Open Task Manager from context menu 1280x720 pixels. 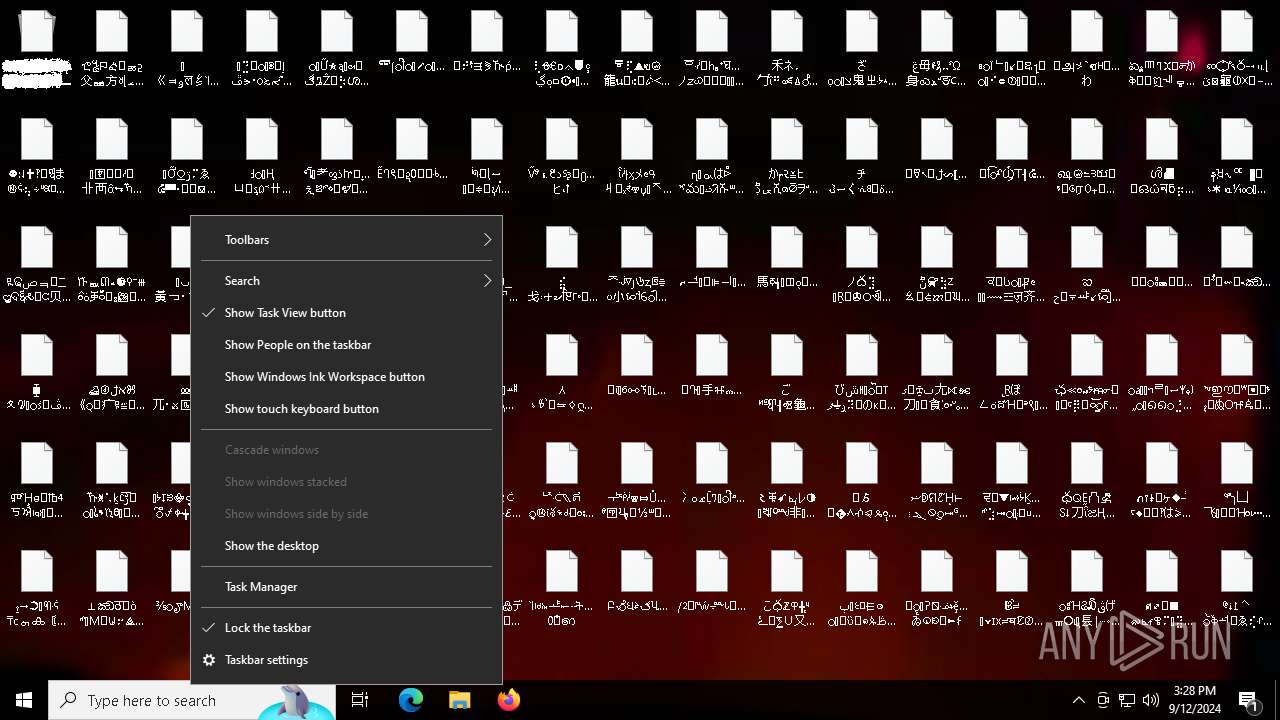pyautogui.click(x=346, y=587)
